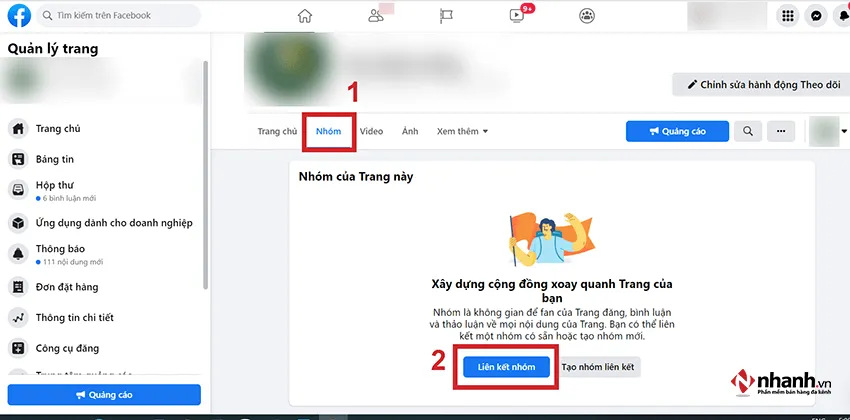Open the notifications bell in top bar
Image resolution: width=850 pixels, height=420 pixels.
[842, 16]
